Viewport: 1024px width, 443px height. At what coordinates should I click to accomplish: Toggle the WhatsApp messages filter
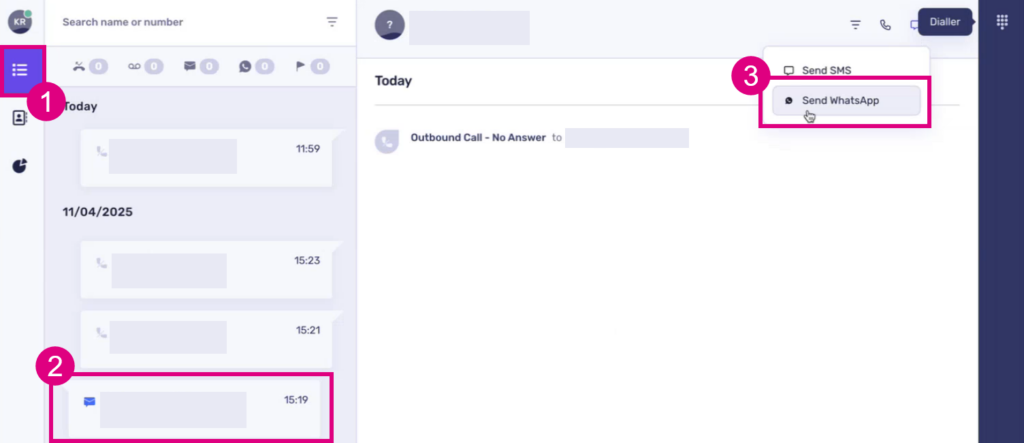pos(256,67)
